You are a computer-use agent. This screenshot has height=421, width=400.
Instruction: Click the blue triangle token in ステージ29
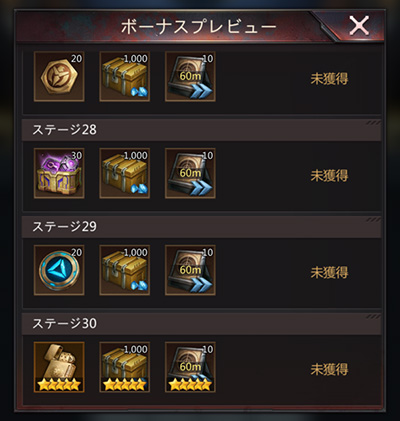point(59,270)
